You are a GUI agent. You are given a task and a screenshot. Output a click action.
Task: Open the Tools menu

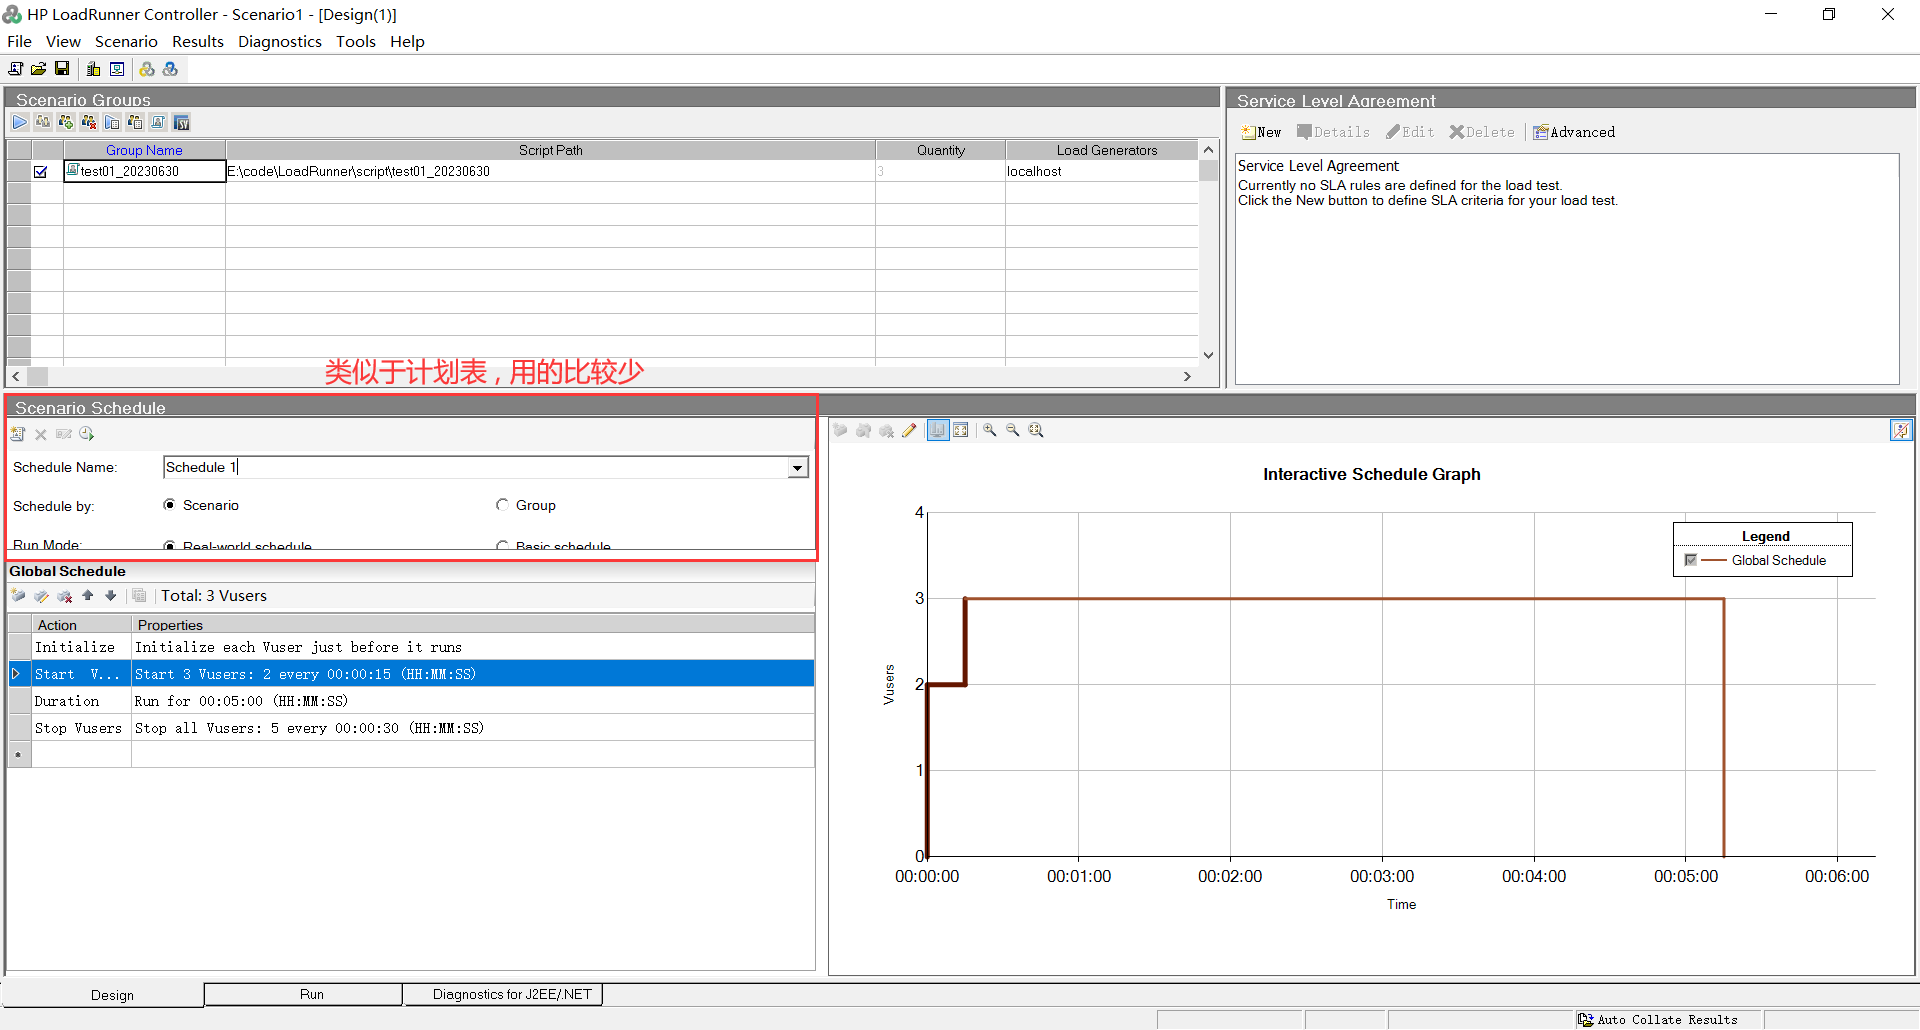tap(356, 42)
